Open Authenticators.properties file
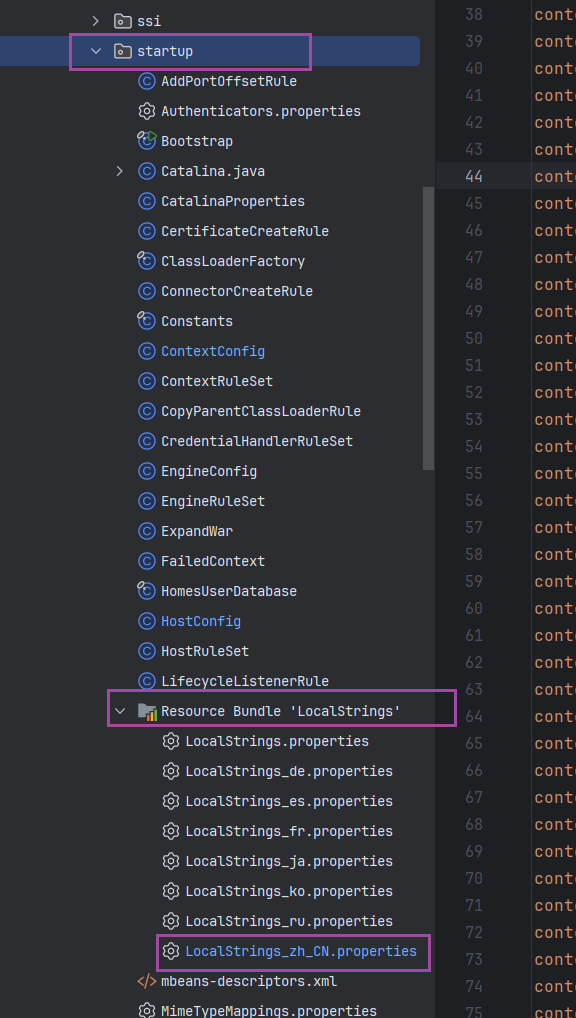Screen dimensions: 576x1018 click(x=260, y=111)
